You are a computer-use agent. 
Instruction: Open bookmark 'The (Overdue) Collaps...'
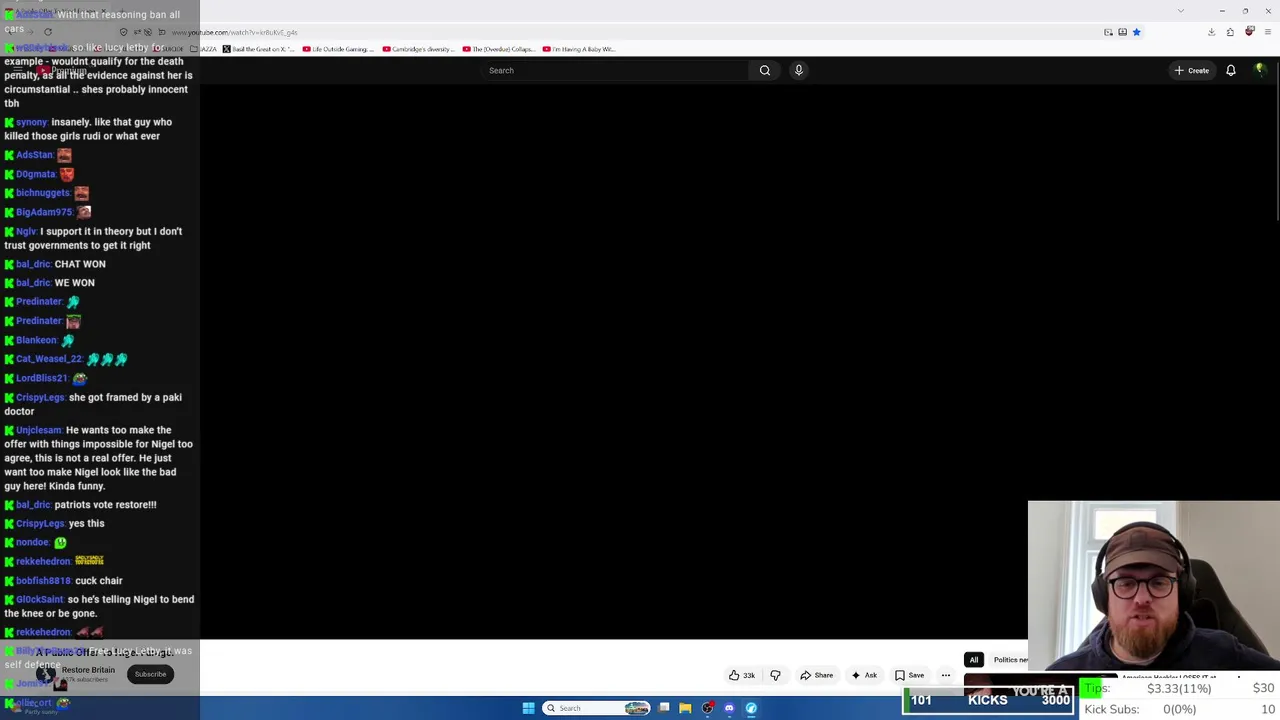(499, 49)
